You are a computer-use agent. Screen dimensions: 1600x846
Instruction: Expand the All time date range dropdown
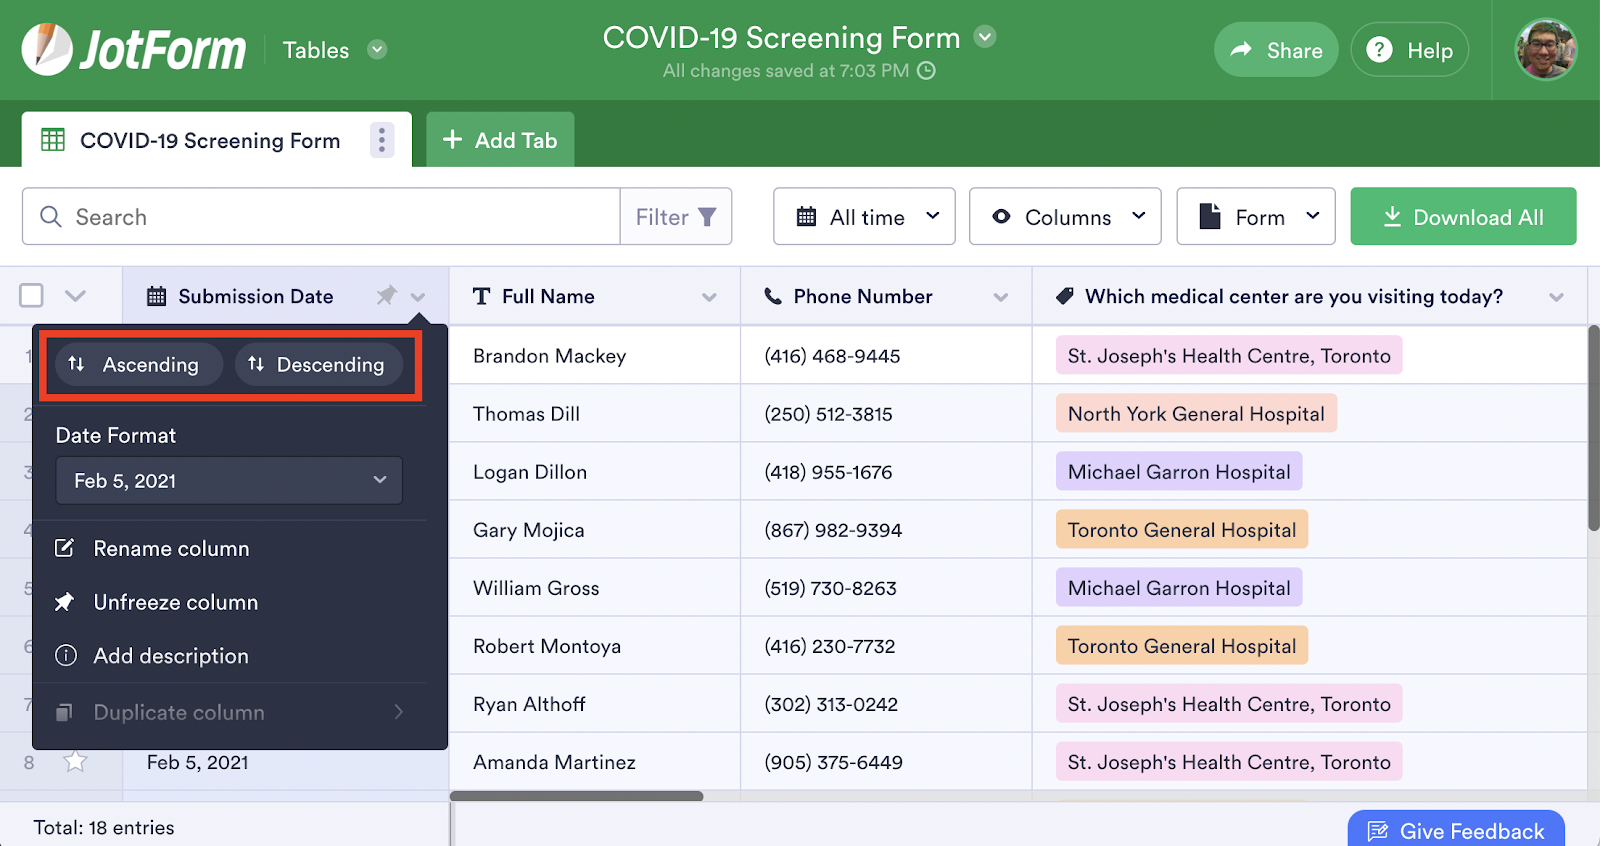pyautogui.click(x=864, y=217)
